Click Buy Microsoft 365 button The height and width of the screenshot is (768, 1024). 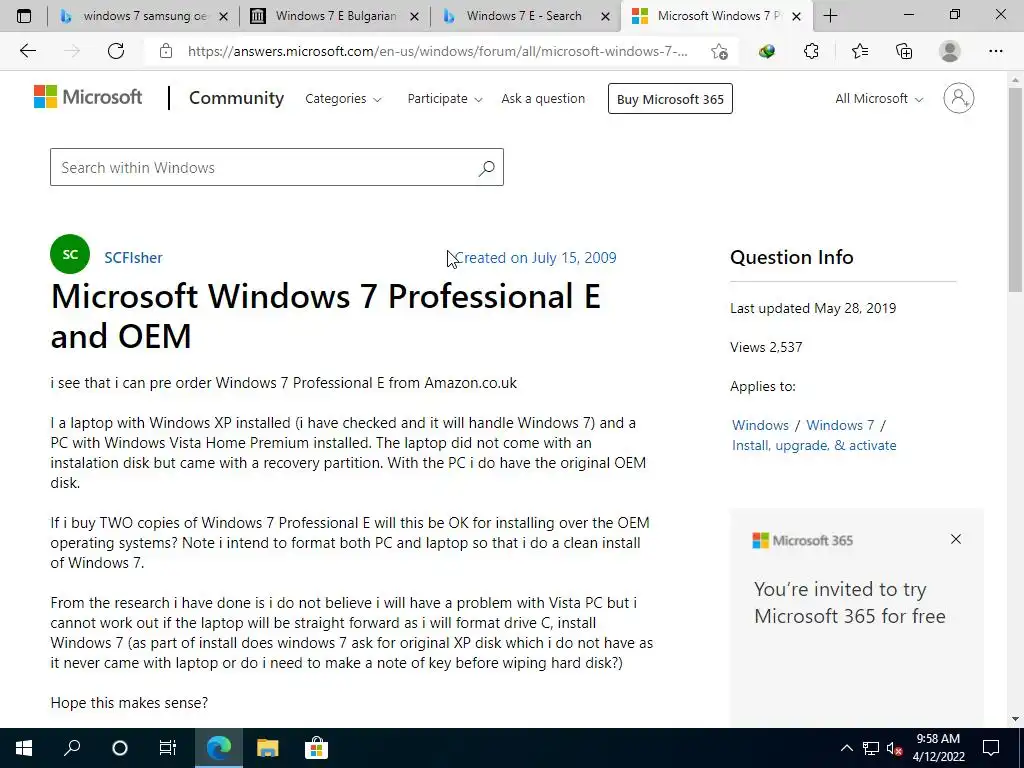(x=670, y=99)
